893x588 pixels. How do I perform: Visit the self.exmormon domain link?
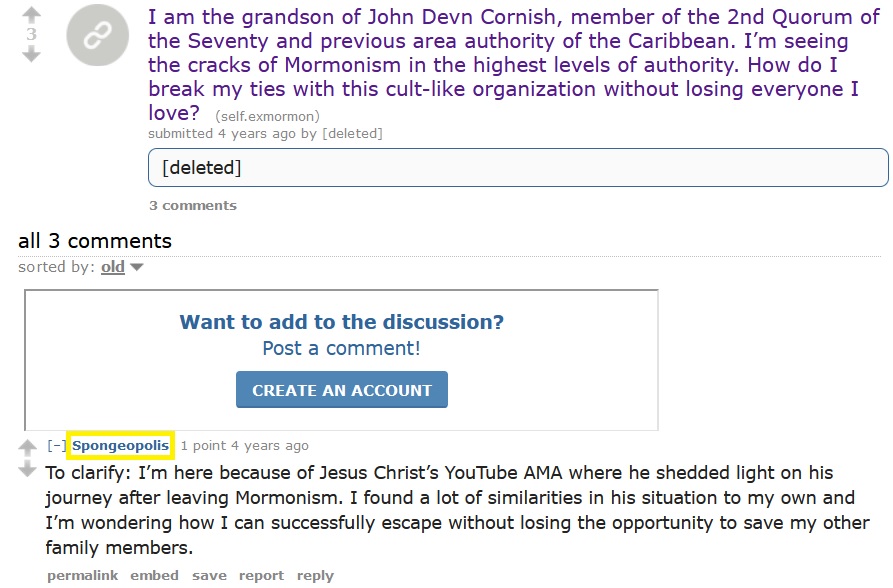(x=267, y=116)
